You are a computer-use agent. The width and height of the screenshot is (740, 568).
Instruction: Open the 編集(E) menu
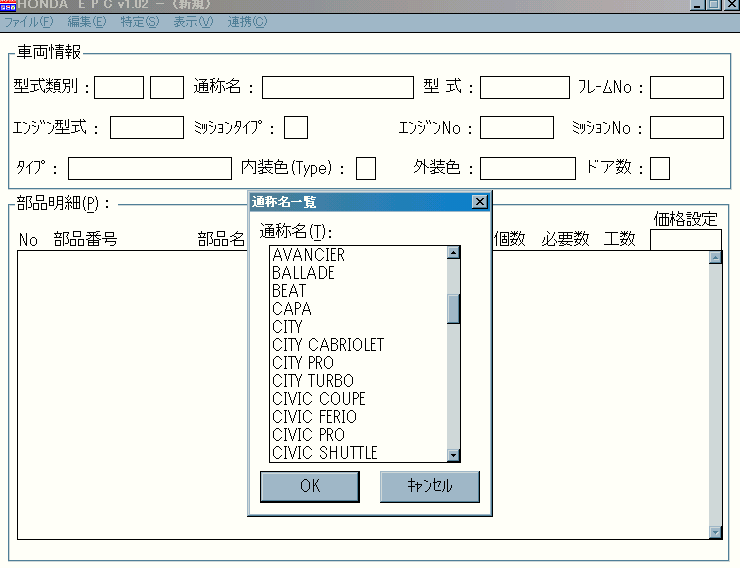coord(87,22)
